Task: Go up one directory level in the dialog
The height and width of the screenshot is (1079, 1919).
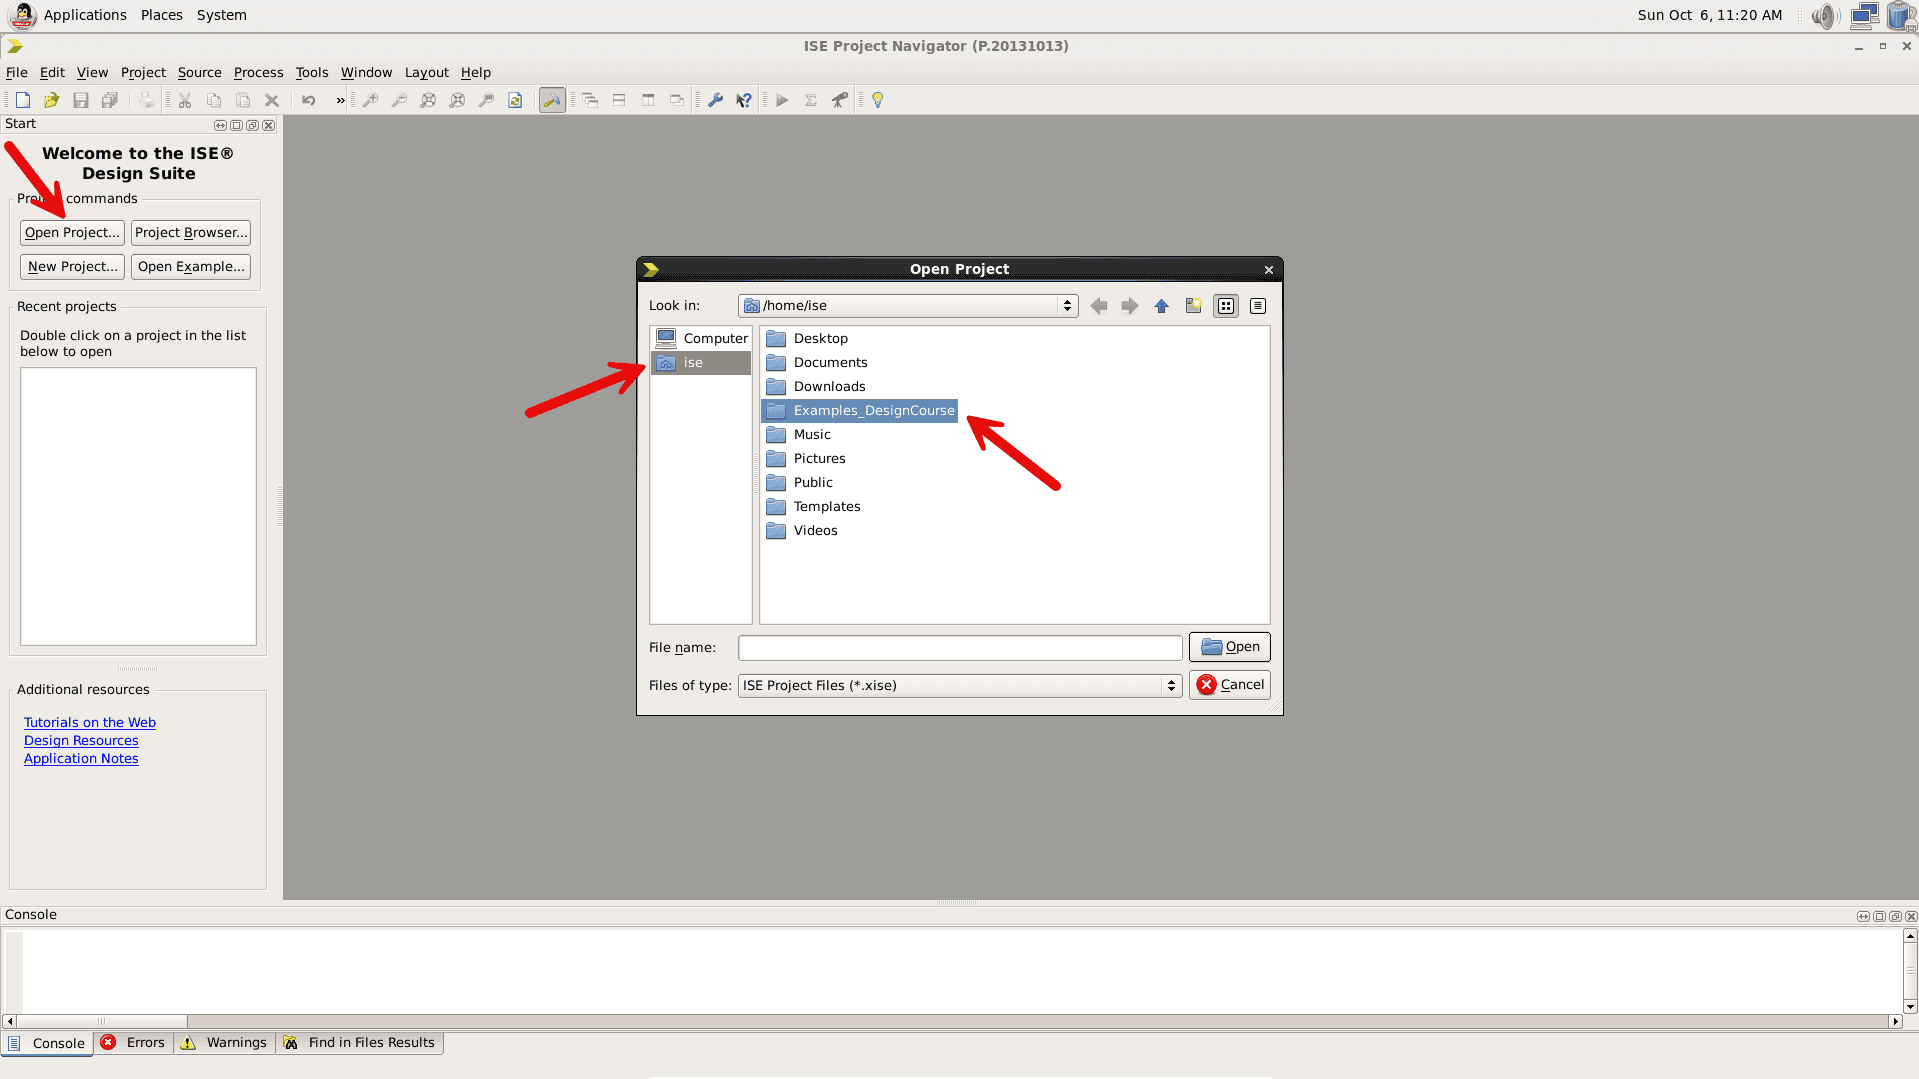Action: click(x=1161, y=306)
